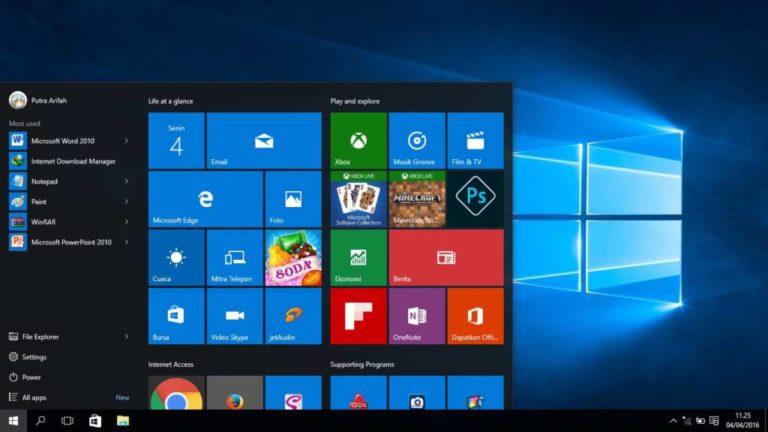Open the Putra Arifah user account
Viewport: 768px width, 432px height.
coord(38,100)
